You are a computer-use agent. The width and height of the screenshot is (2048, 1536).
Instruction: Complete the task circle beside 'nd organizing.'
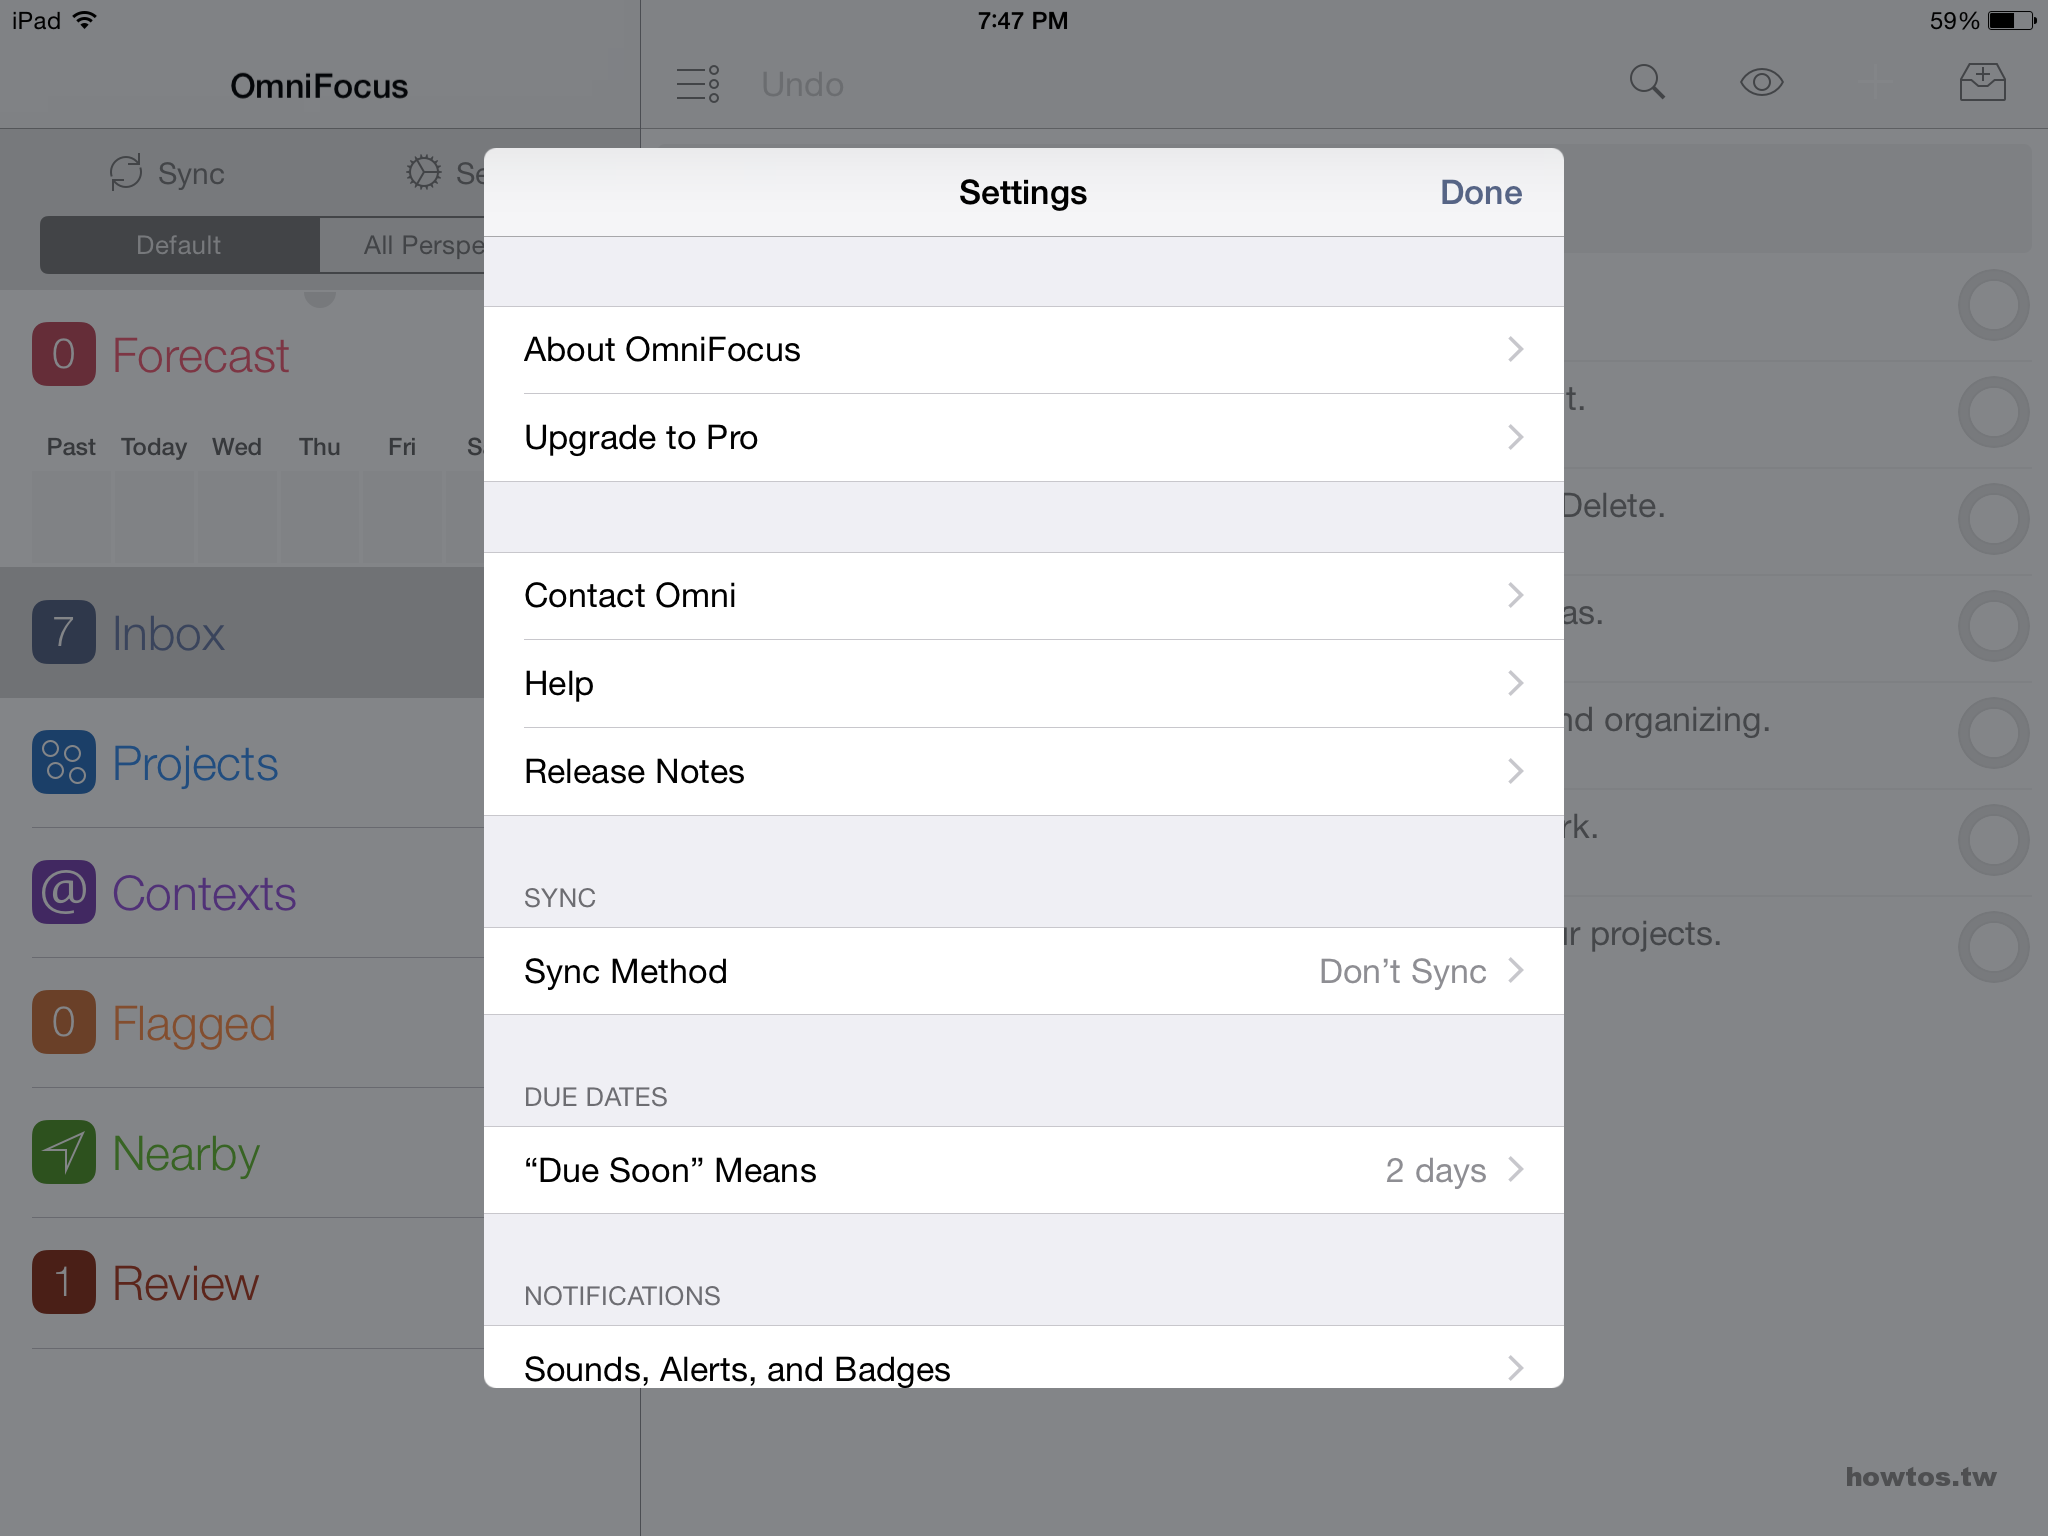[1993, 733]
